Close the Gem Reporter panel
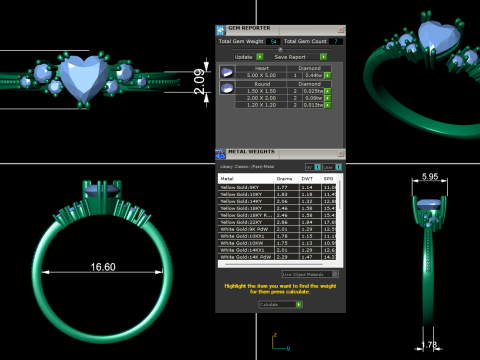 [341, 30]
